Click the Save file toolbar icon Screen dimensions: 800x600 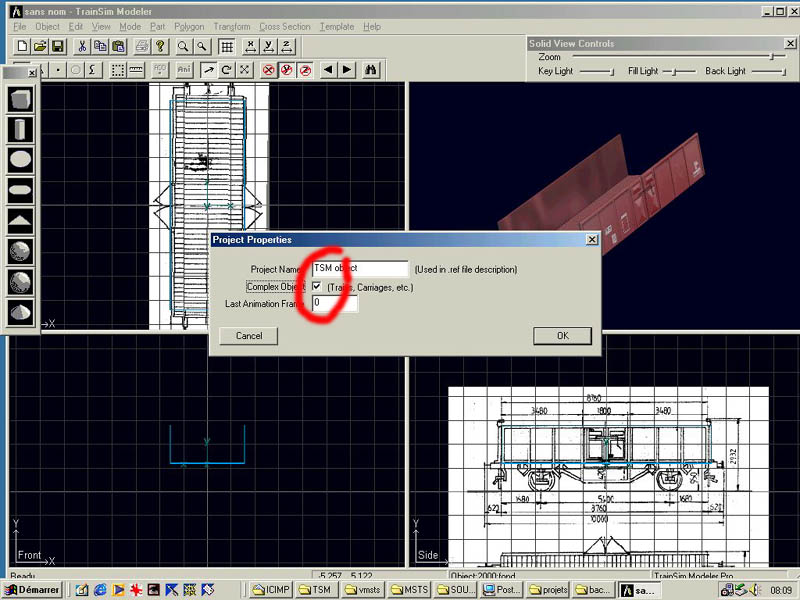point(58,47)
